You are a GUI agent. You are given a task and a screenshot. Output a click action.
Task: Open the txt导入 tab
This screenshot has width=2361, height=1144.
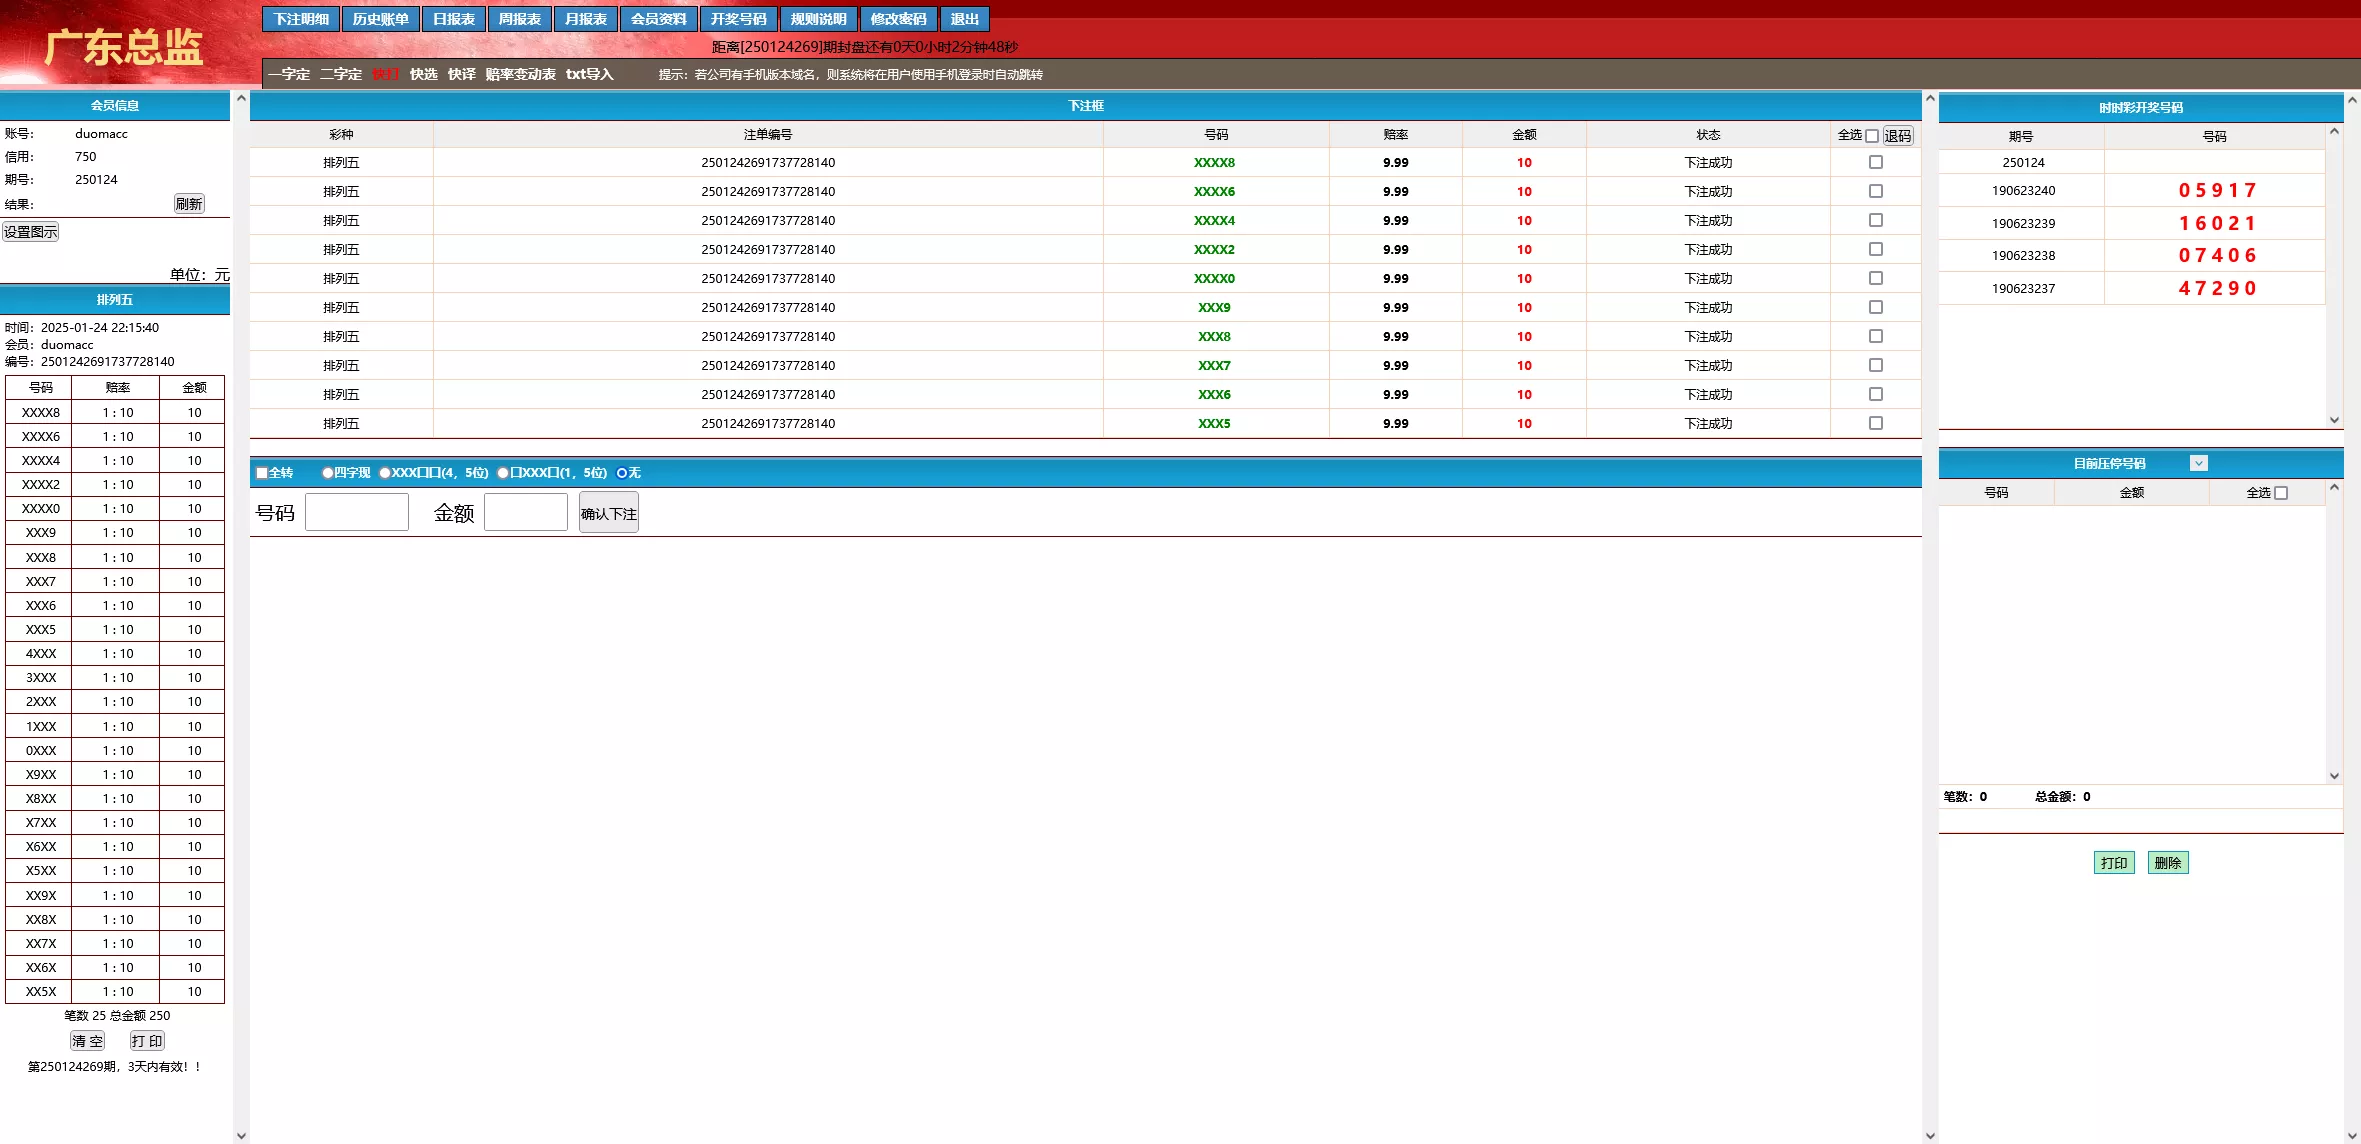589,74
